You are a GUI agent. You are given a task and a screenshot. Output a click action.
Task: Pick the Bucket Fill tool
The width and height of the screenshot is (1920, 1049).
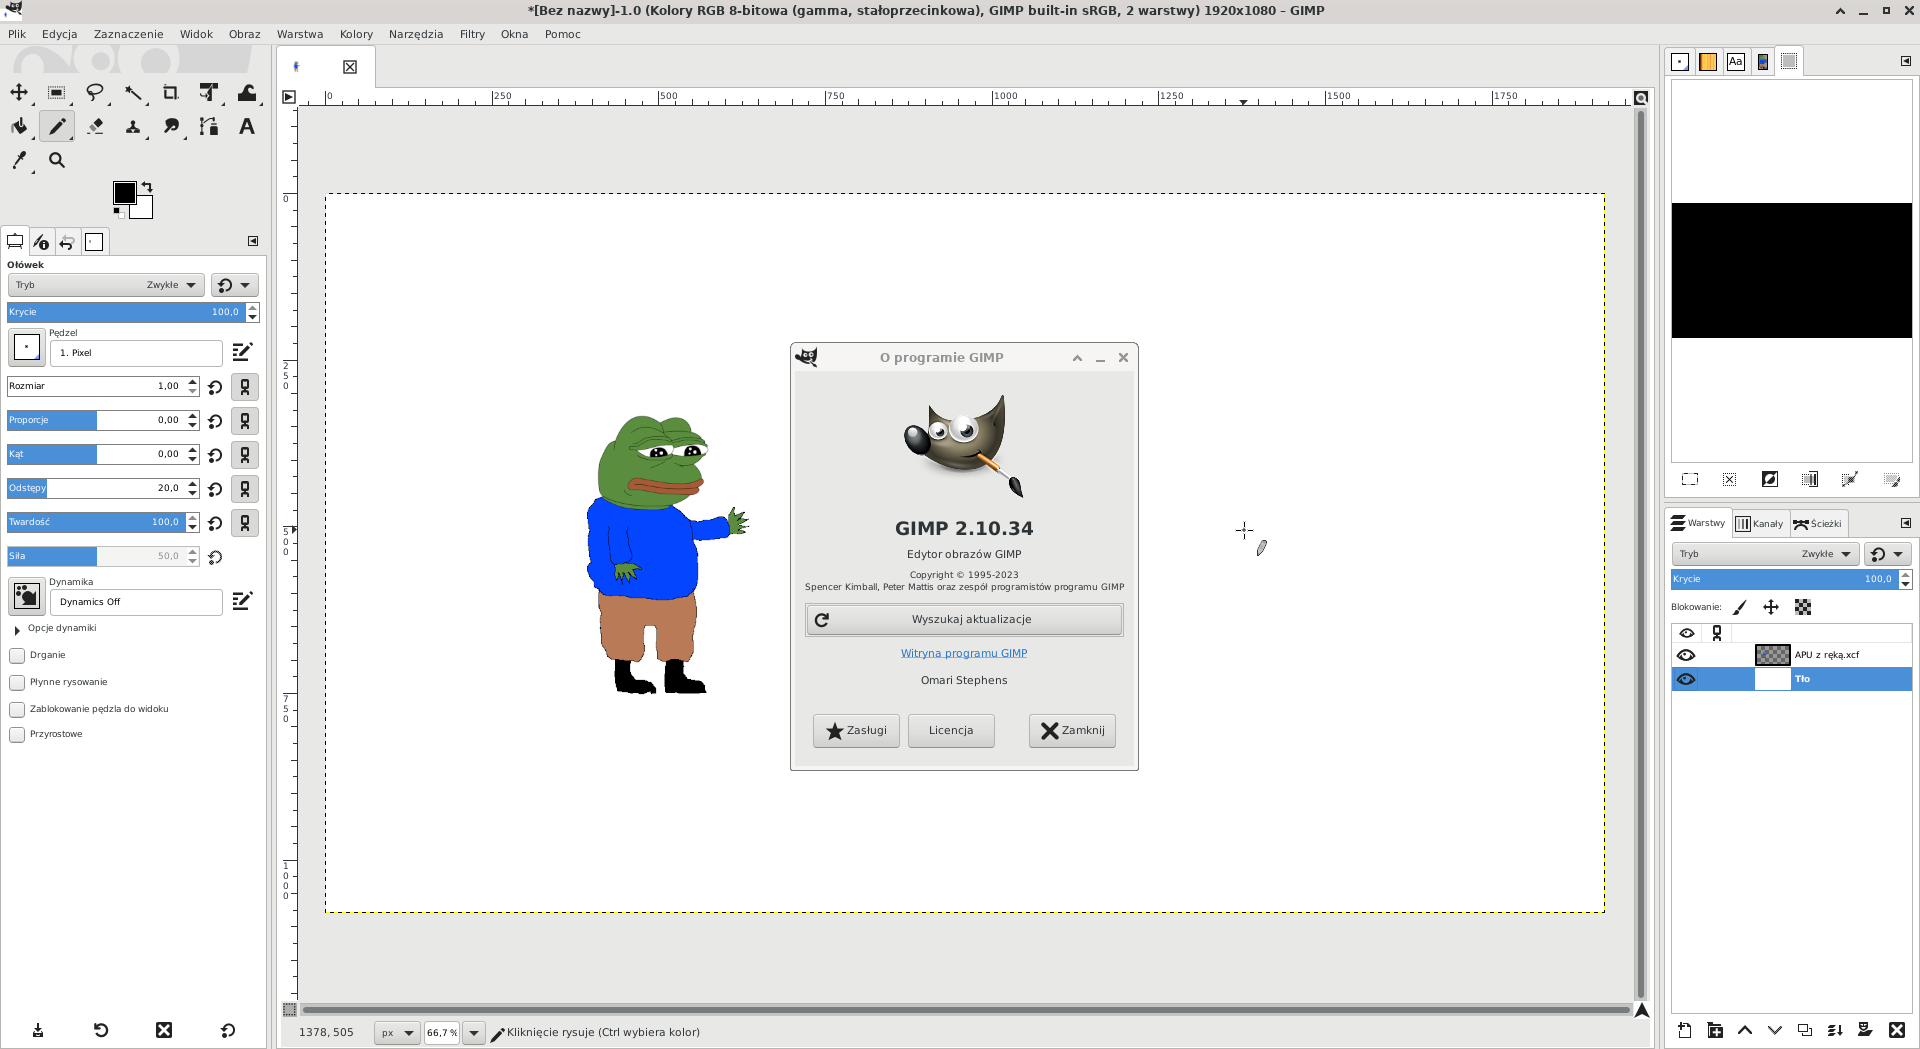click(x=19, y=127)
